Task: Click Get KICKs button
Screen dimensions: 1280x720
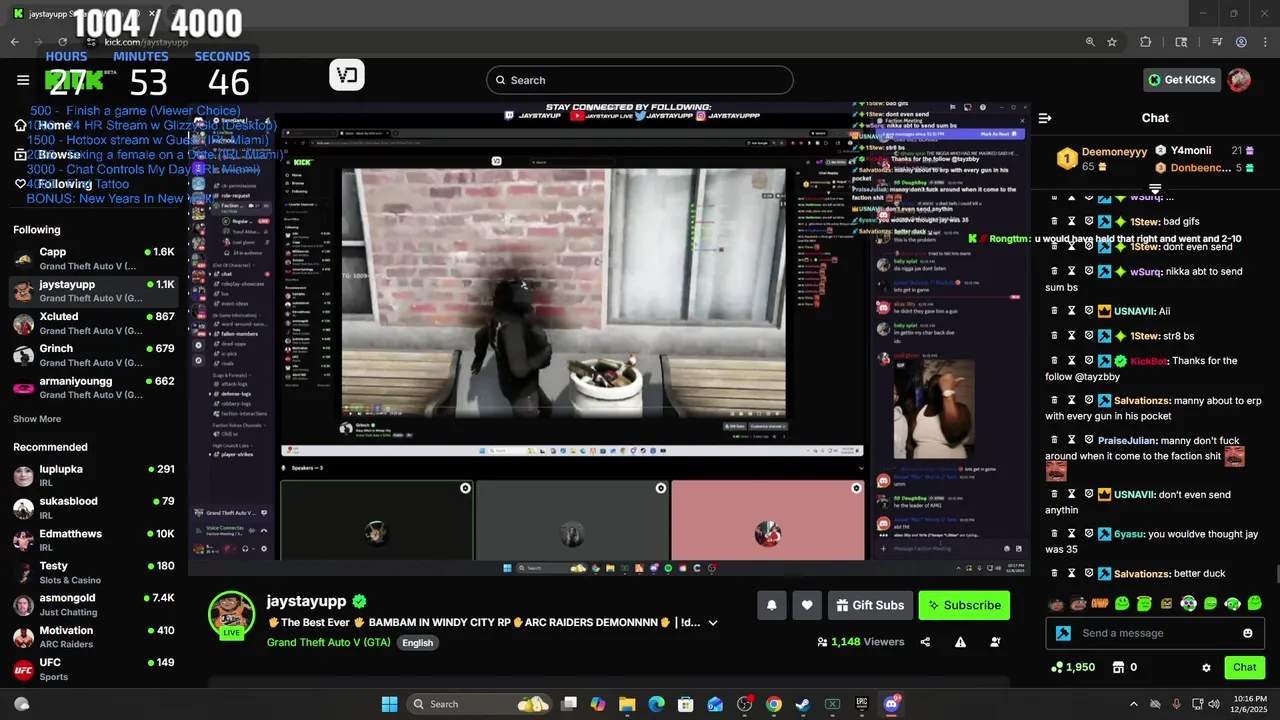Action: (1181, 80)
